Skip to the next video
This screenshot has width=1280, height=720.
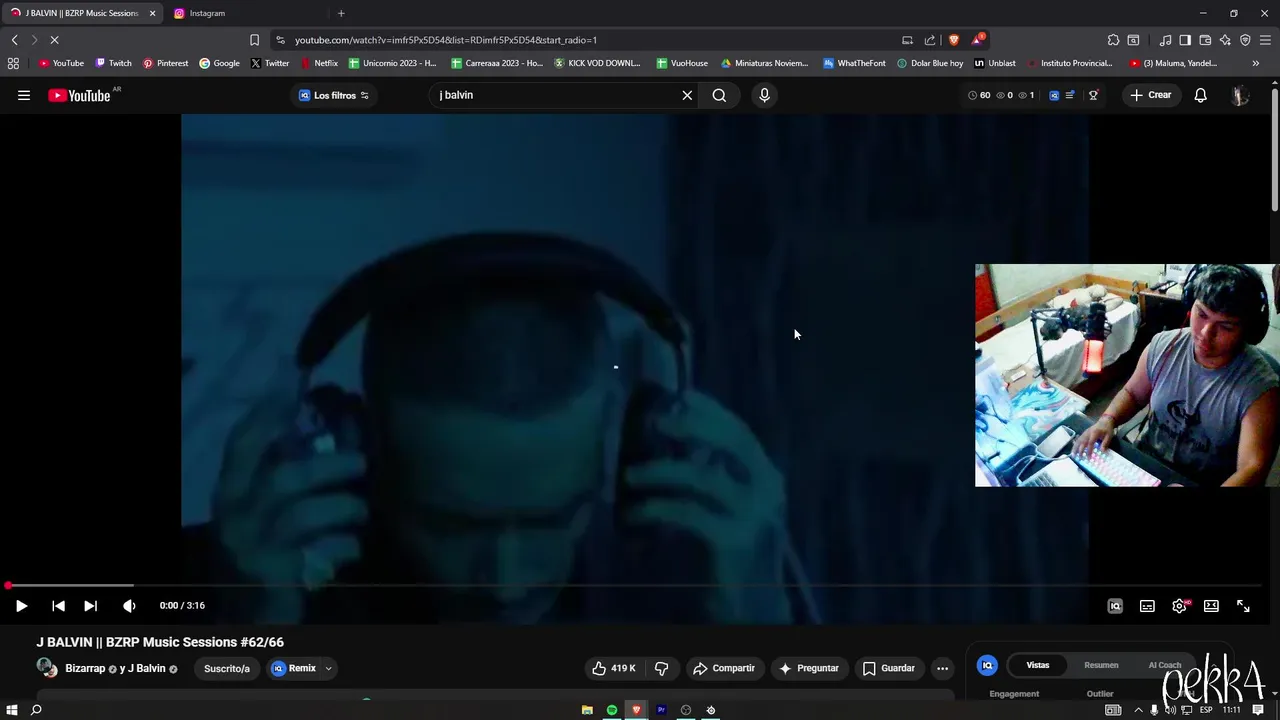pyautogui.click(x=90, y=605)
